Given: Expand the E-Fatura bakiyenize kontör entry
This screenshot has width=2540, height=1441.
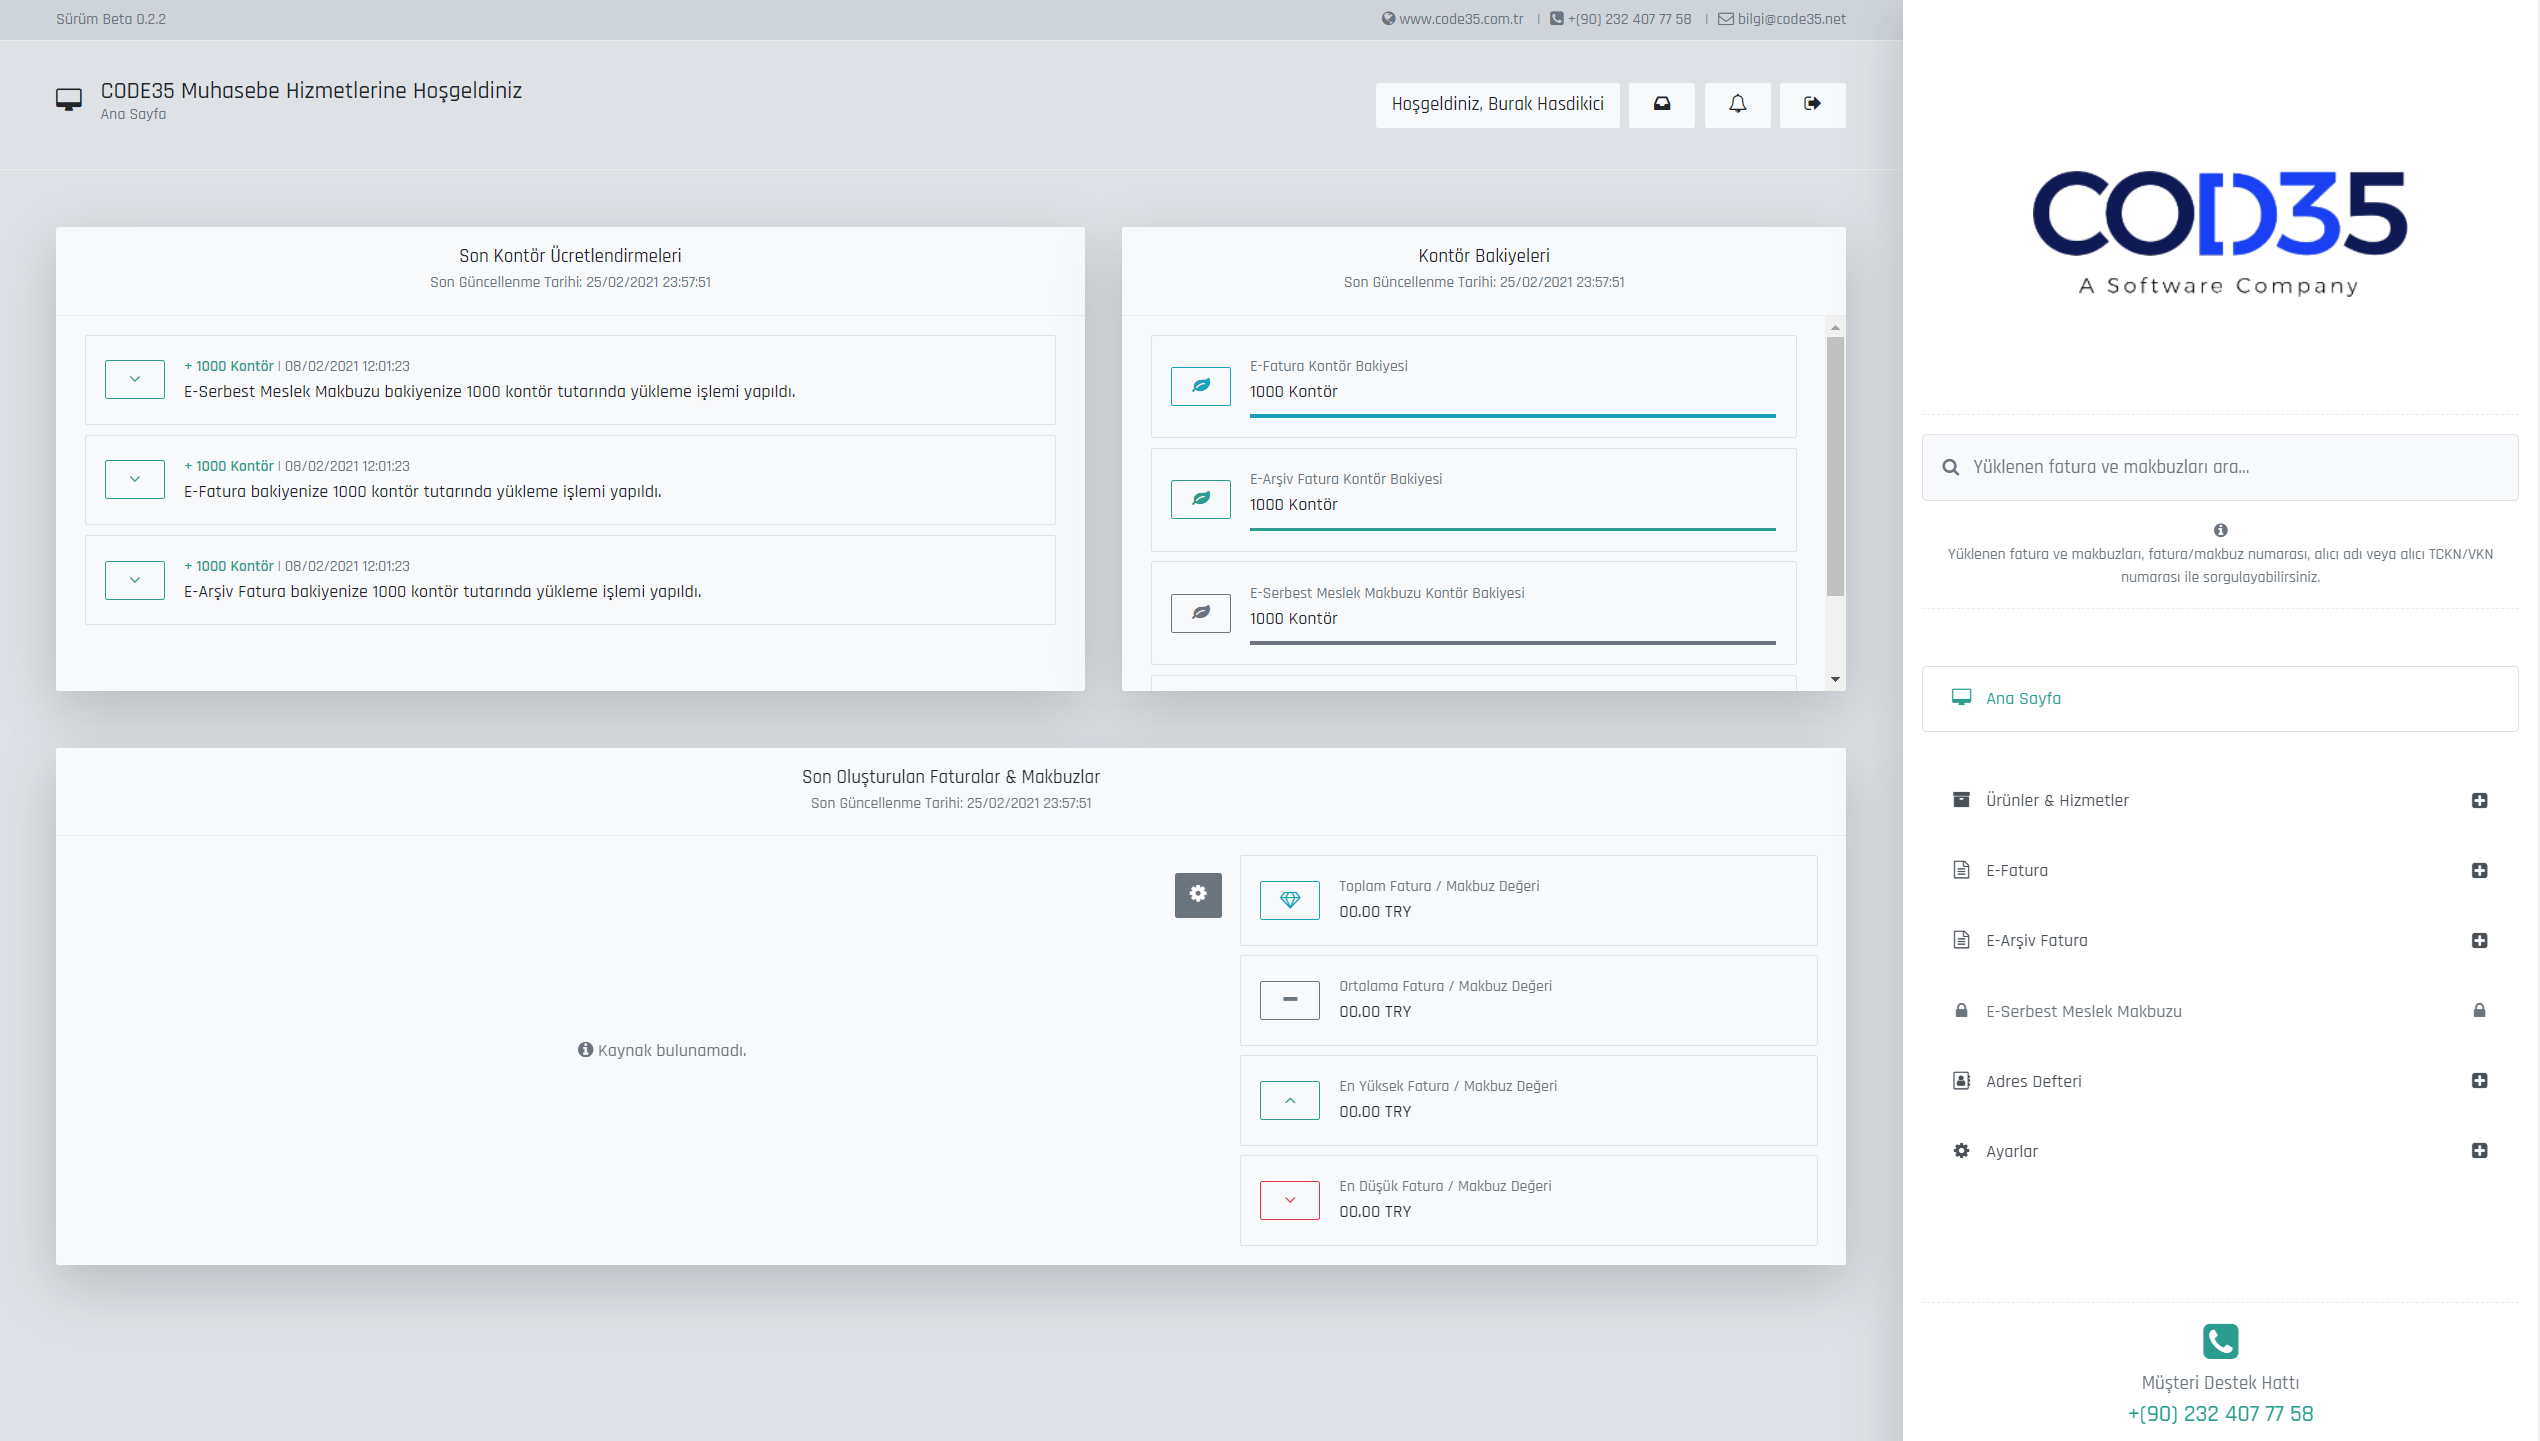Looking at the screenshot, I should point(134,480).
